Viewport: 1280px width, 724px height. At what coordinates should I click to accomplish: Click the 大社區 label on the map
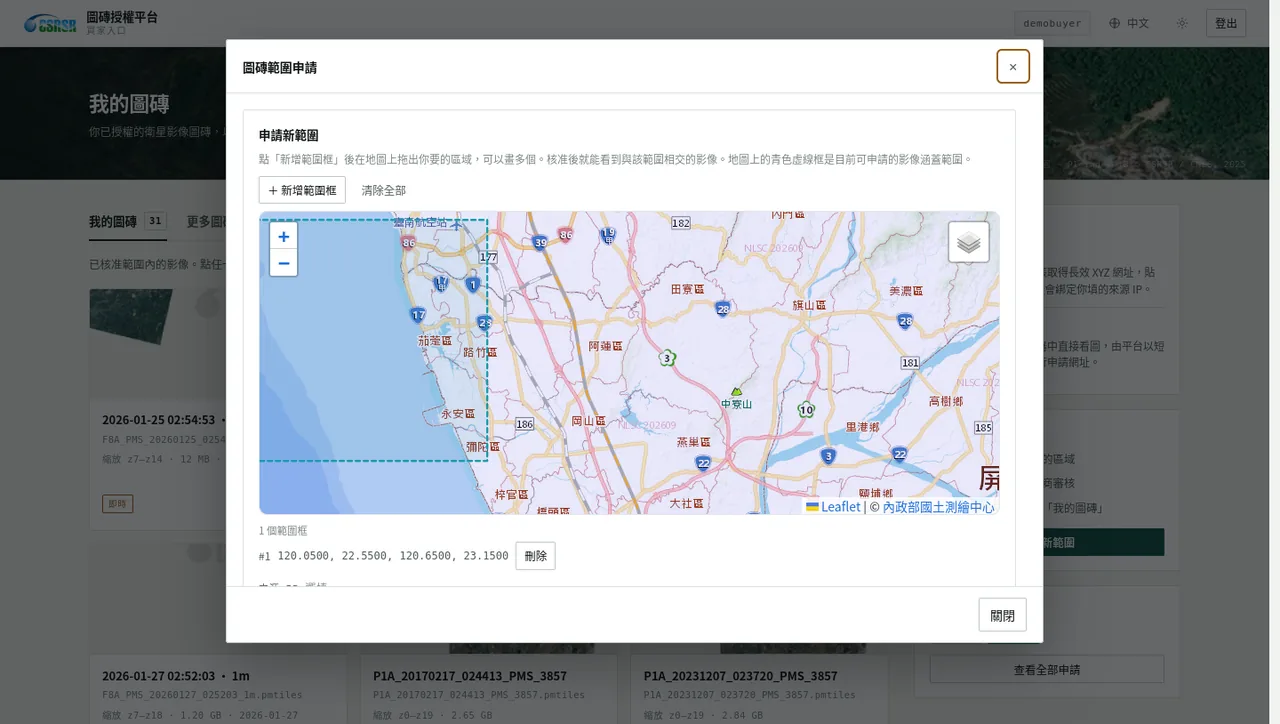(x=688, y=503)
